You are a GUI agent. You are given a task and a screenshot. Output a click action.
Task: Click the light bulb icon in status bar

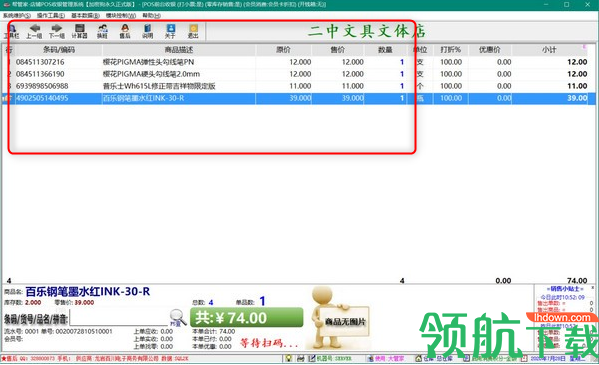289,359
